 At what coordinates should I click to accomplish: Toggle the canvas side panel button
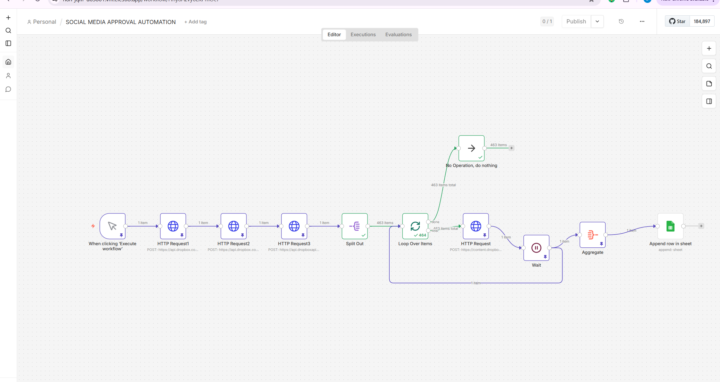click(709, 101)
